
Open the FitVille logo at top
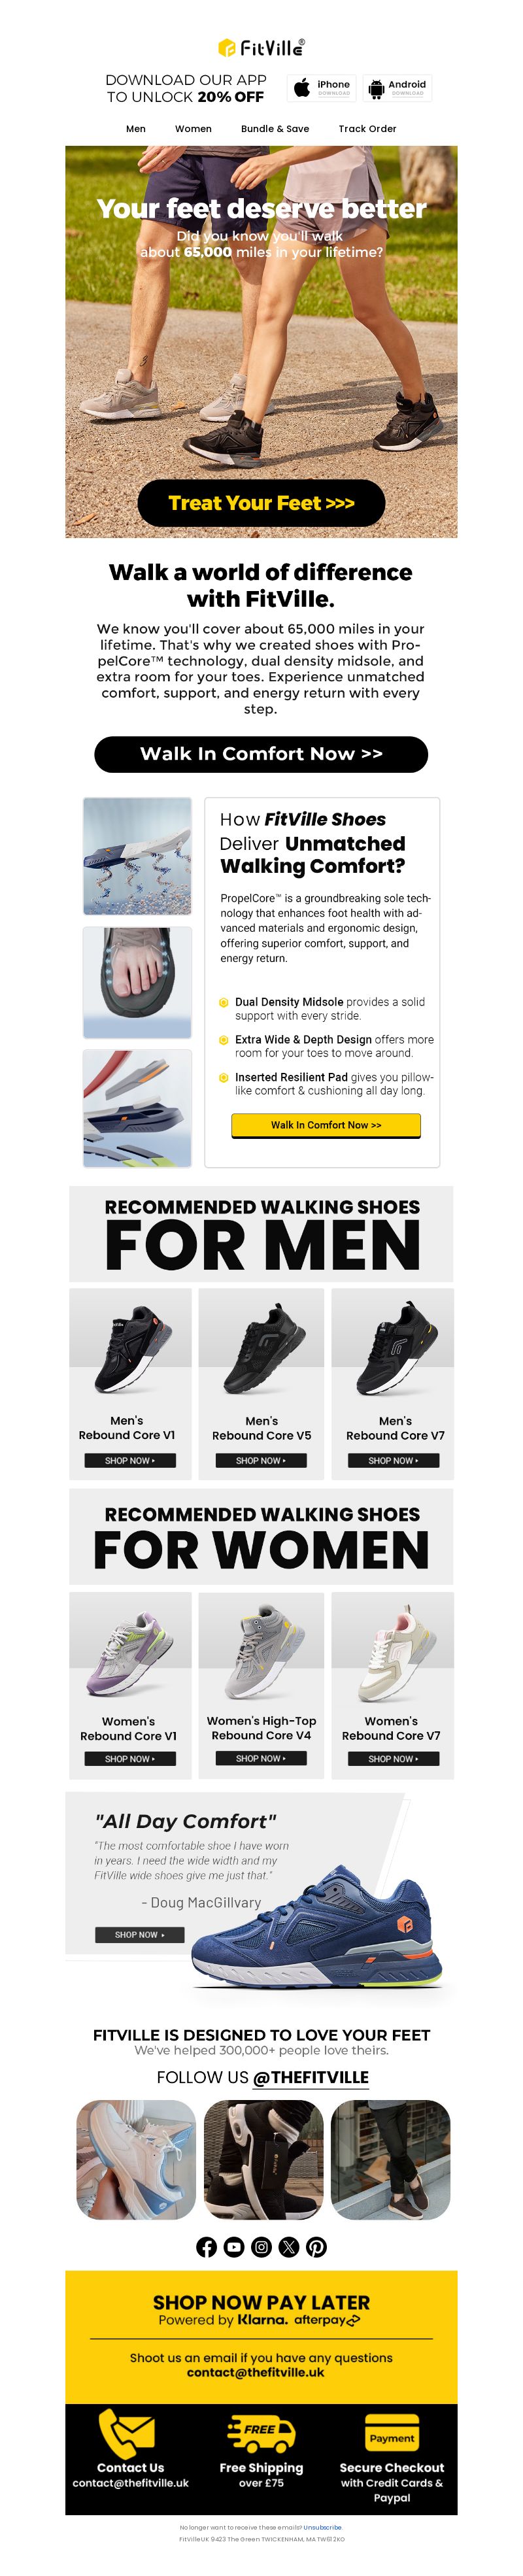click(x=261, y=47)
